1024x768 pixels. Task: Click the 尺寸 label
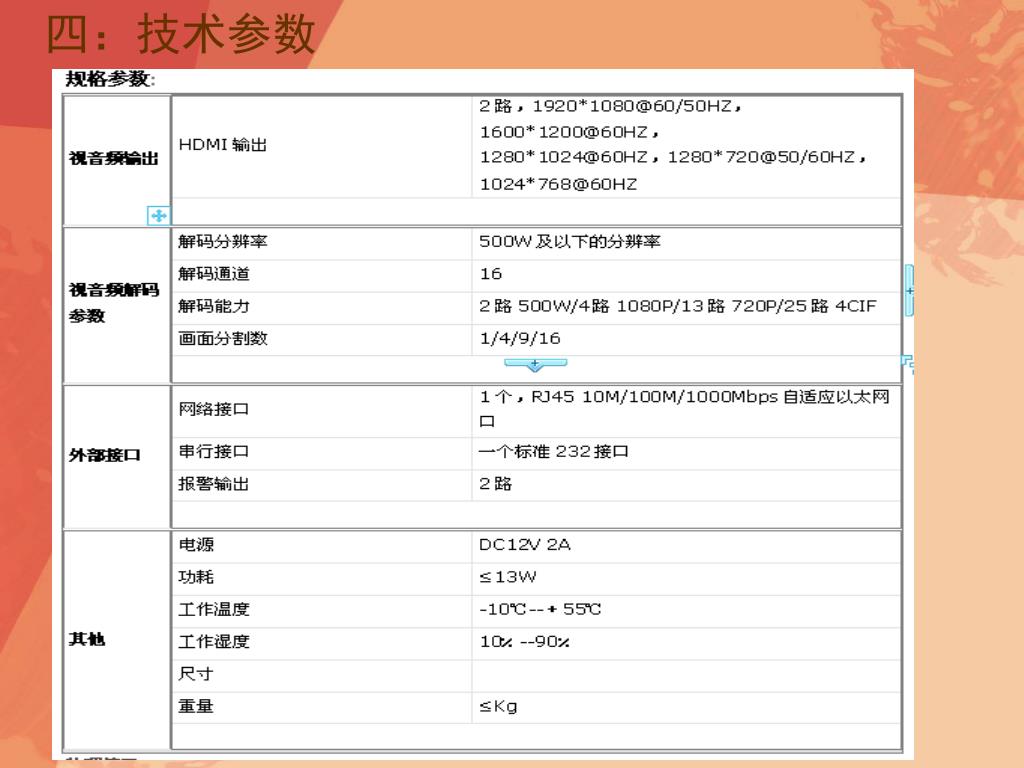[196, 673]
